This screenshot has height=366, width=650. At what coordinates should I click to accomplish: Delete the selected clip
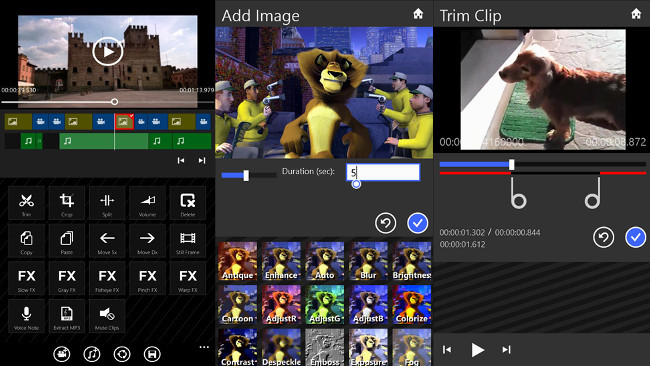[188, 203]
